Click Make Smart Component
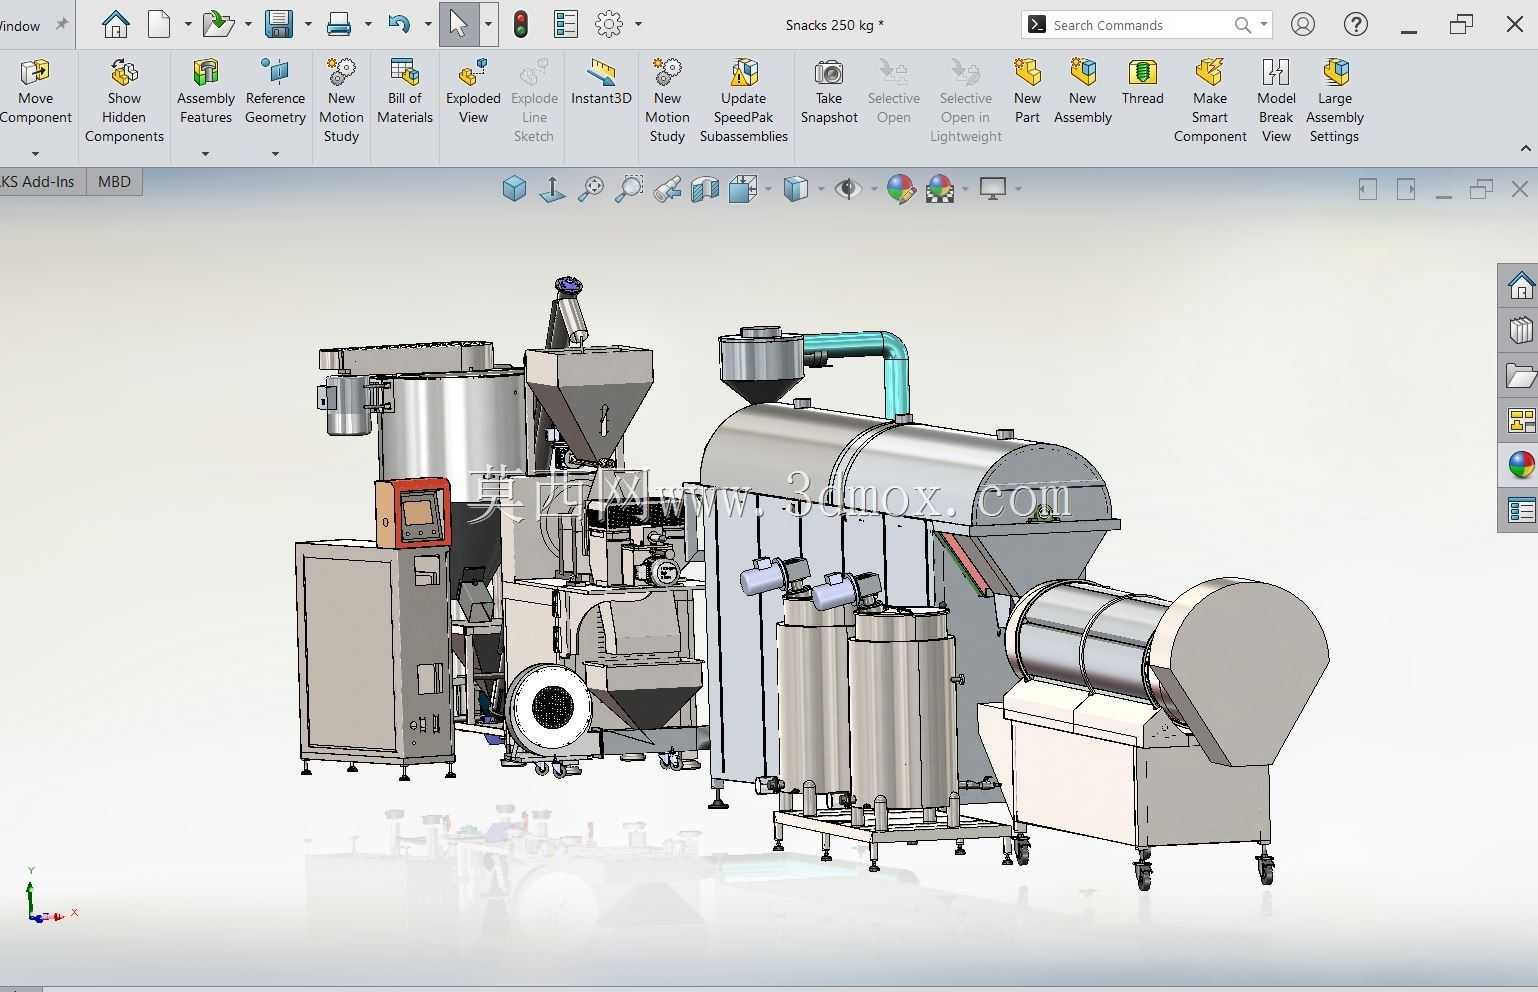The image size is (1538, 992). pos(1210,100)
